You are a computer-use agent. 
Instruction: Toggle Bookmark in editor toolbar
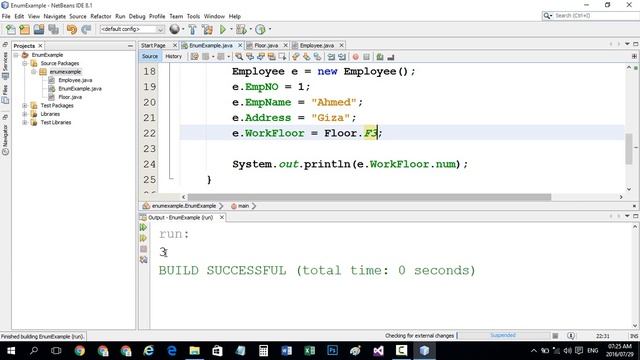pyautogui.click(x=317, y=57)
